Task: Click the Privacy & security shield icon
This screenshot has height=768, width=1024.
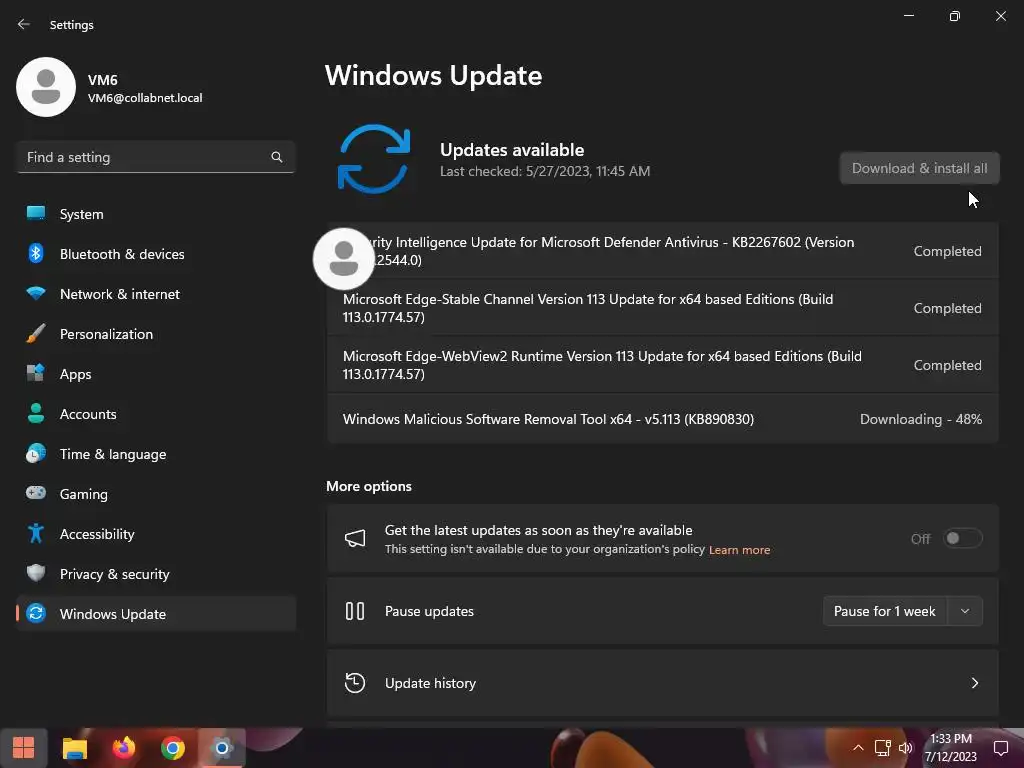Action: coord(36,573)
